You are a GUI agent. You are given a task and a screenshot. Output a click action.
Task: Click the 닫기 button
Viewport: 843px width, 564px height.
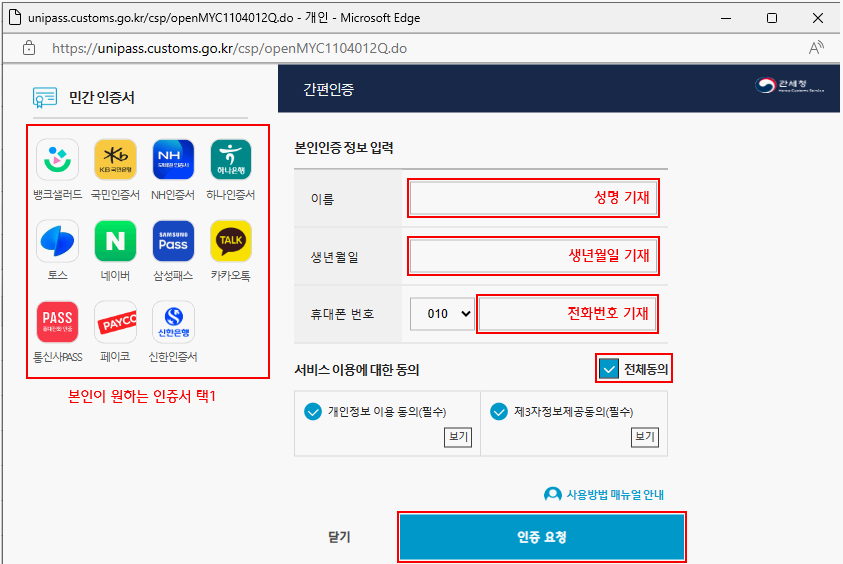(x=339, y=537)
